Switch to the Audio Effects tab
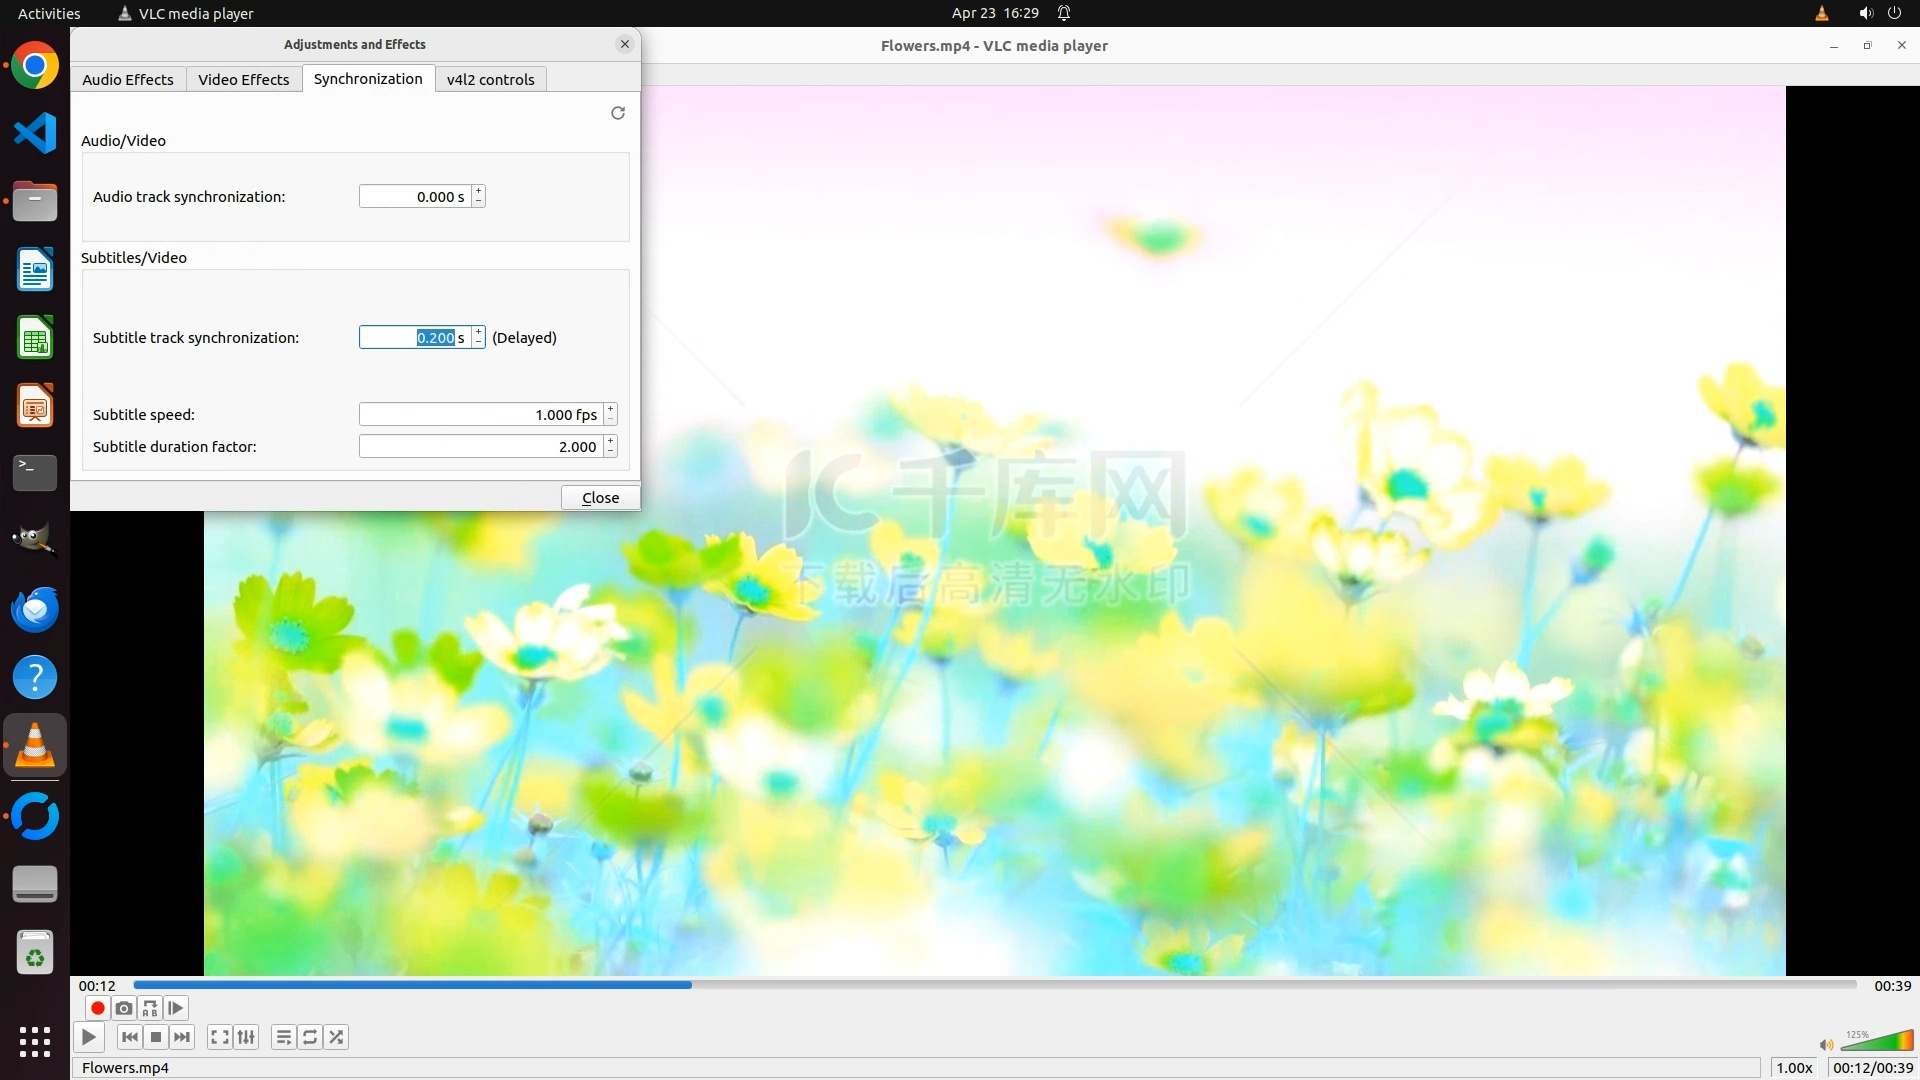The height and width of the screenshot is (1080, 1920). [127, 80]
